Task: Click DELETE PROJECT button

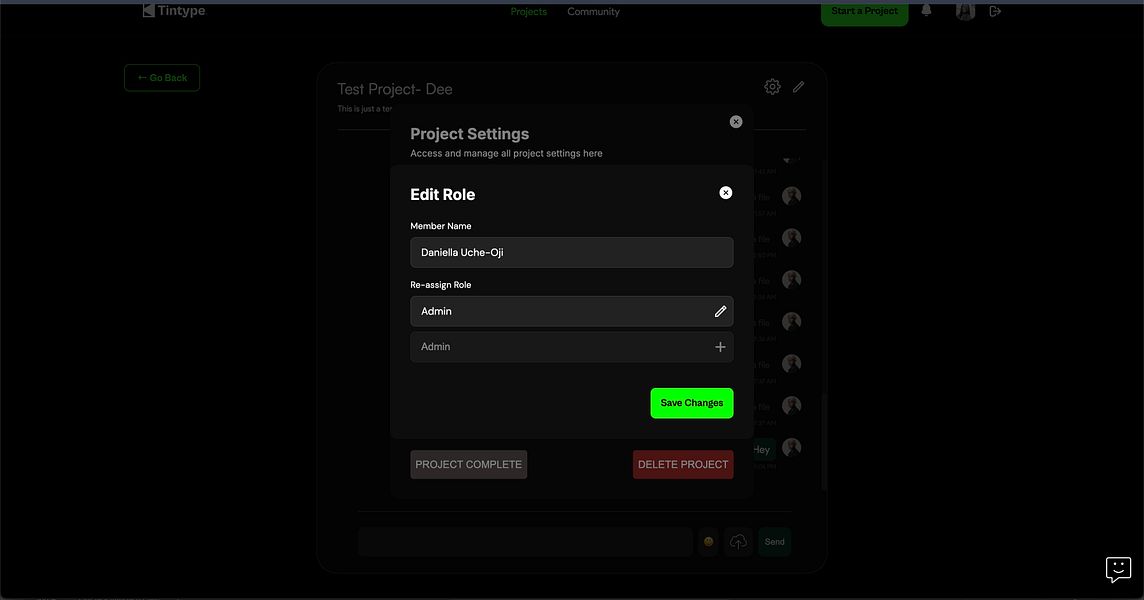Action: click(x=683, y=464)
